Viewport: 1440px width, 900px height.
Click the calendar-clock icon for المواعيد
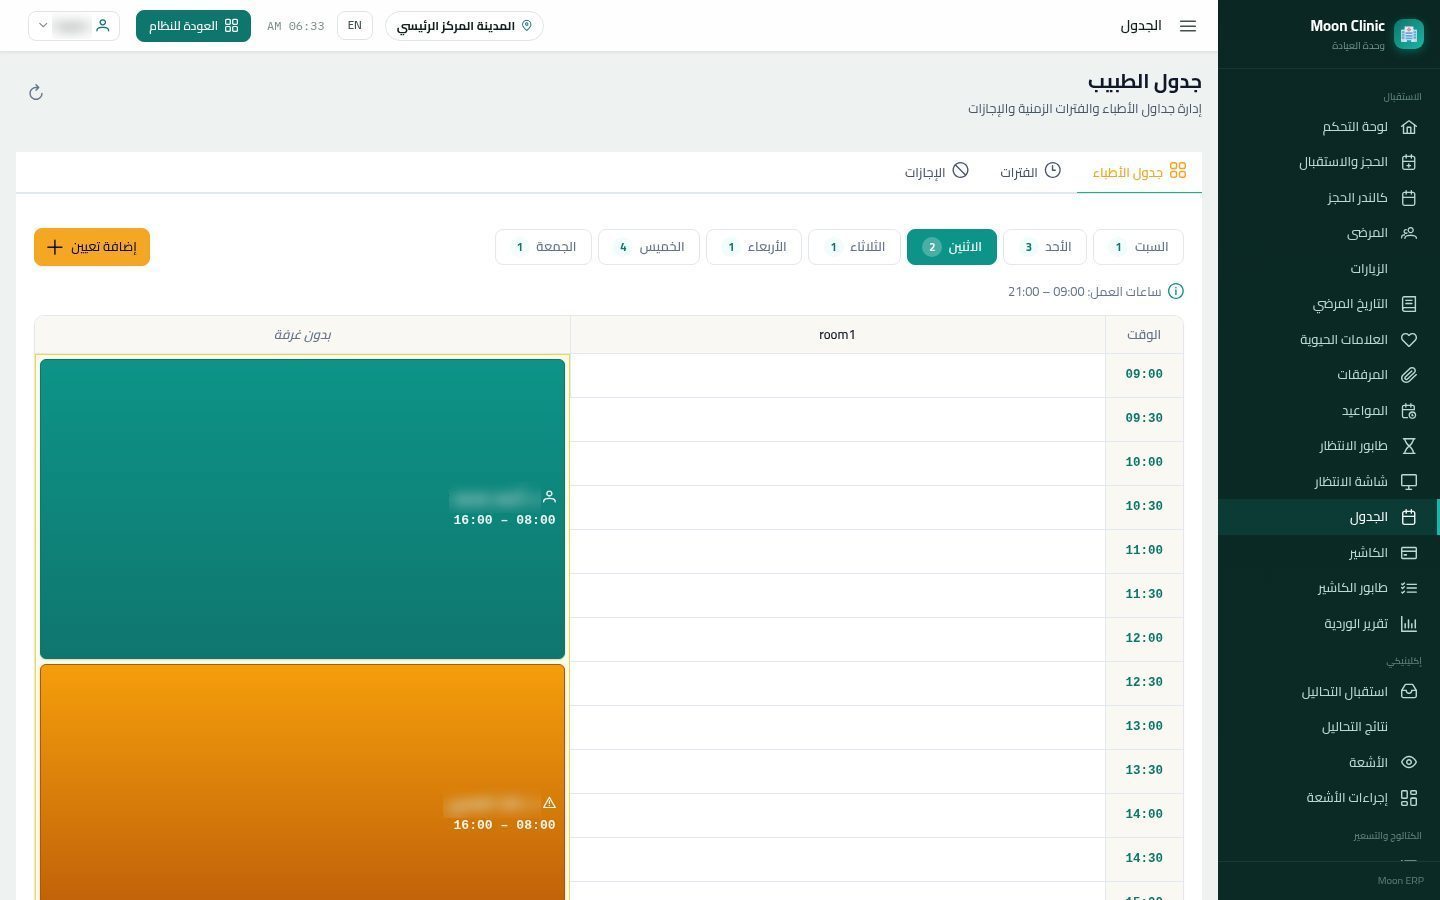(1409, 411)
